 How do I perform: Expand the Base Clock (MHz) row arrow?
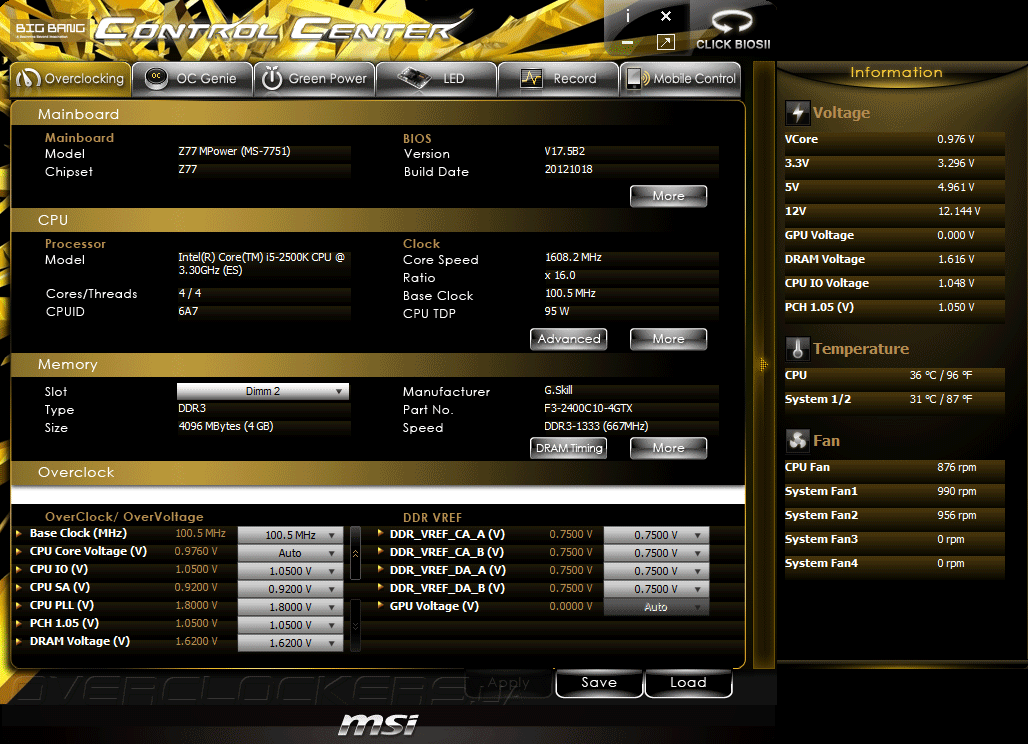coord(19,534)
